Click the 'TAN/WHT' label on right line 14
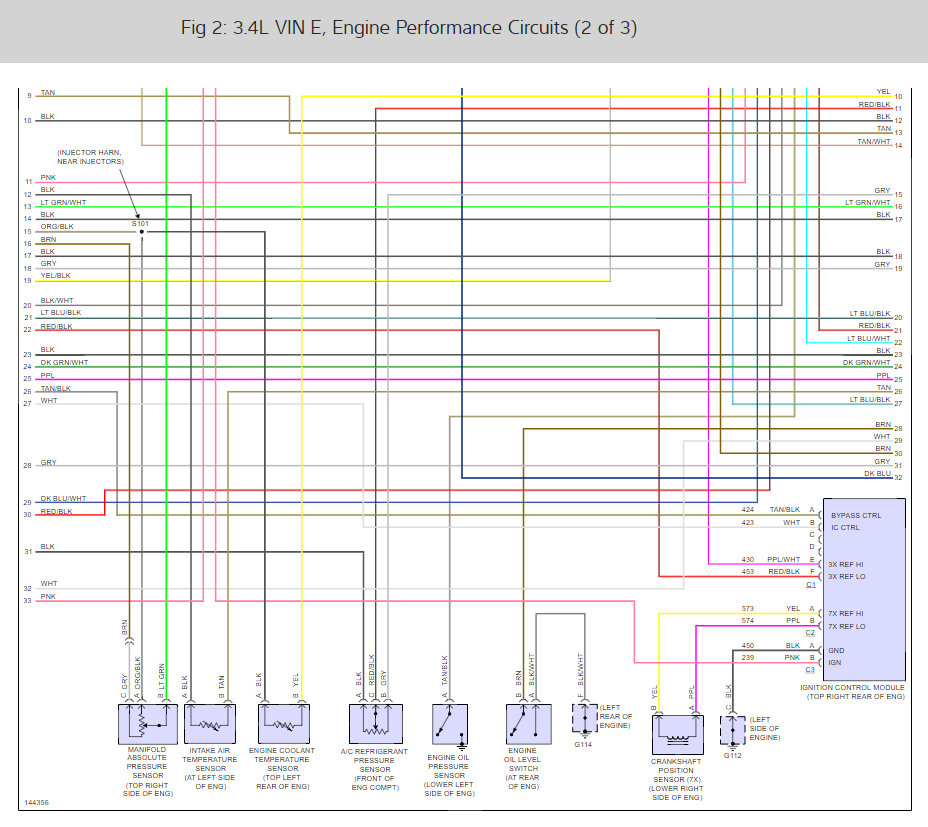Screen dimensions: 928x827 point(874,141)
